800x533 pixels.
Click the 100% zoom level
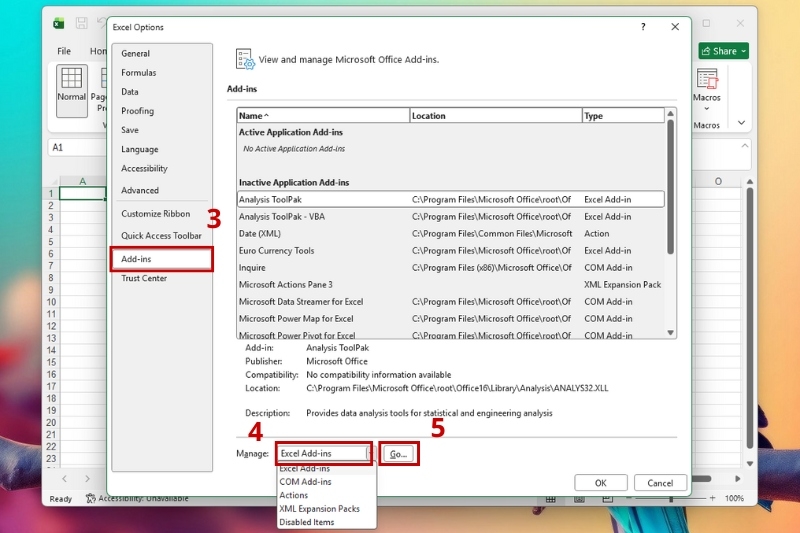[x=734, y=498]
